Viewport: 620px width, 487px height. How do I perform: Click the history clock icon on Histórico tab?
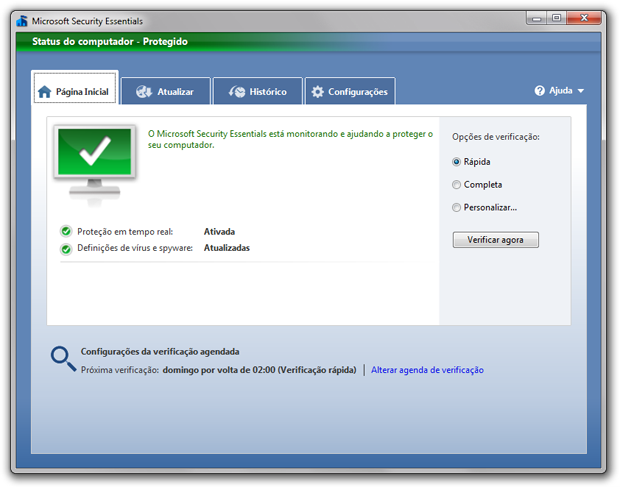pyautogui.click(x=237, y=92)
